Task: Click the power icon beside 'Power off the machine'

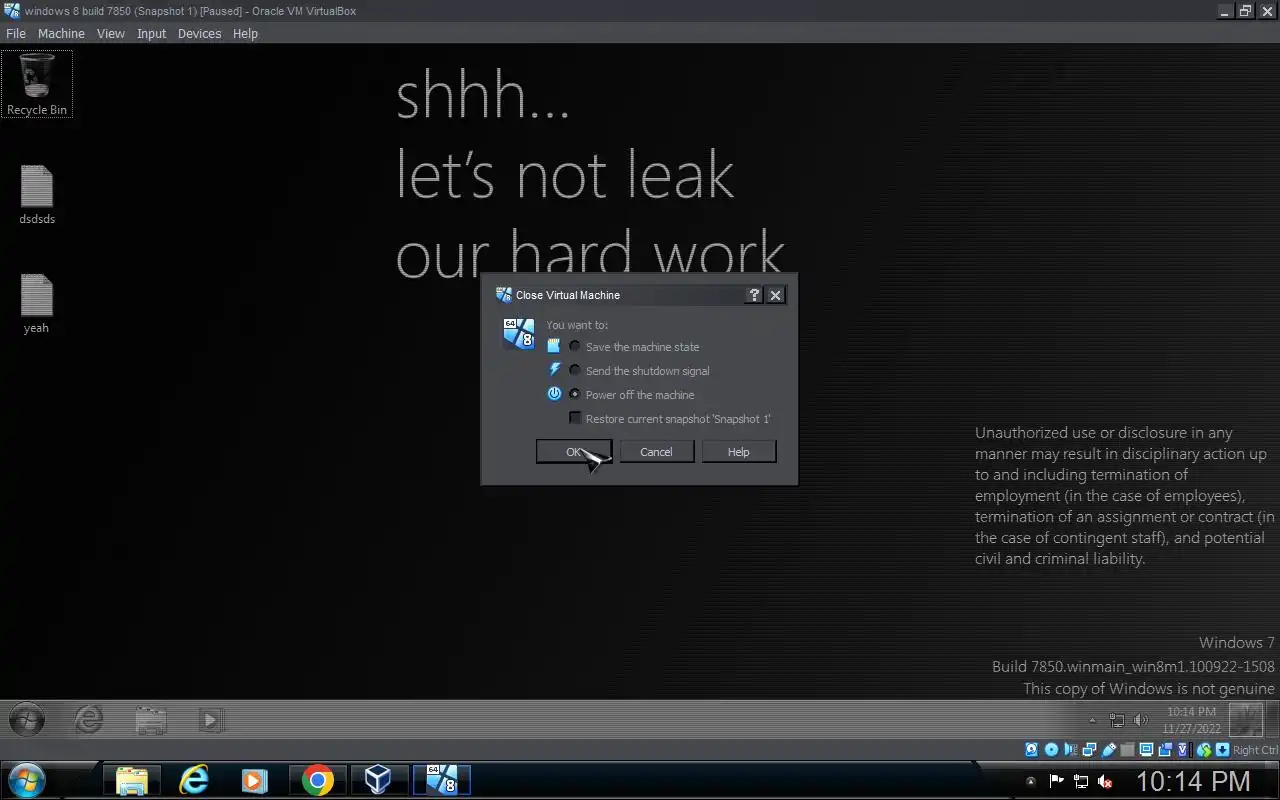Action: point(554,394)
